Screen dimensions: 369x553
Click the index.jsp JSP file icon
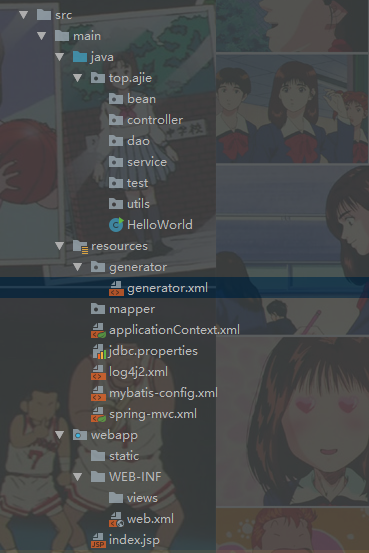(98, 540)
